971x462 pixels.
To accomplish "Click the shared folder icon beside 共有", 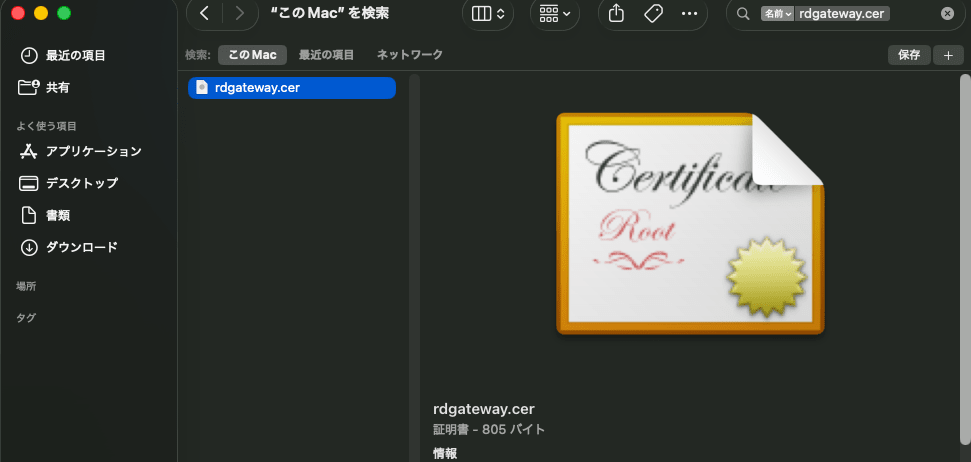I will pos(29,87).
